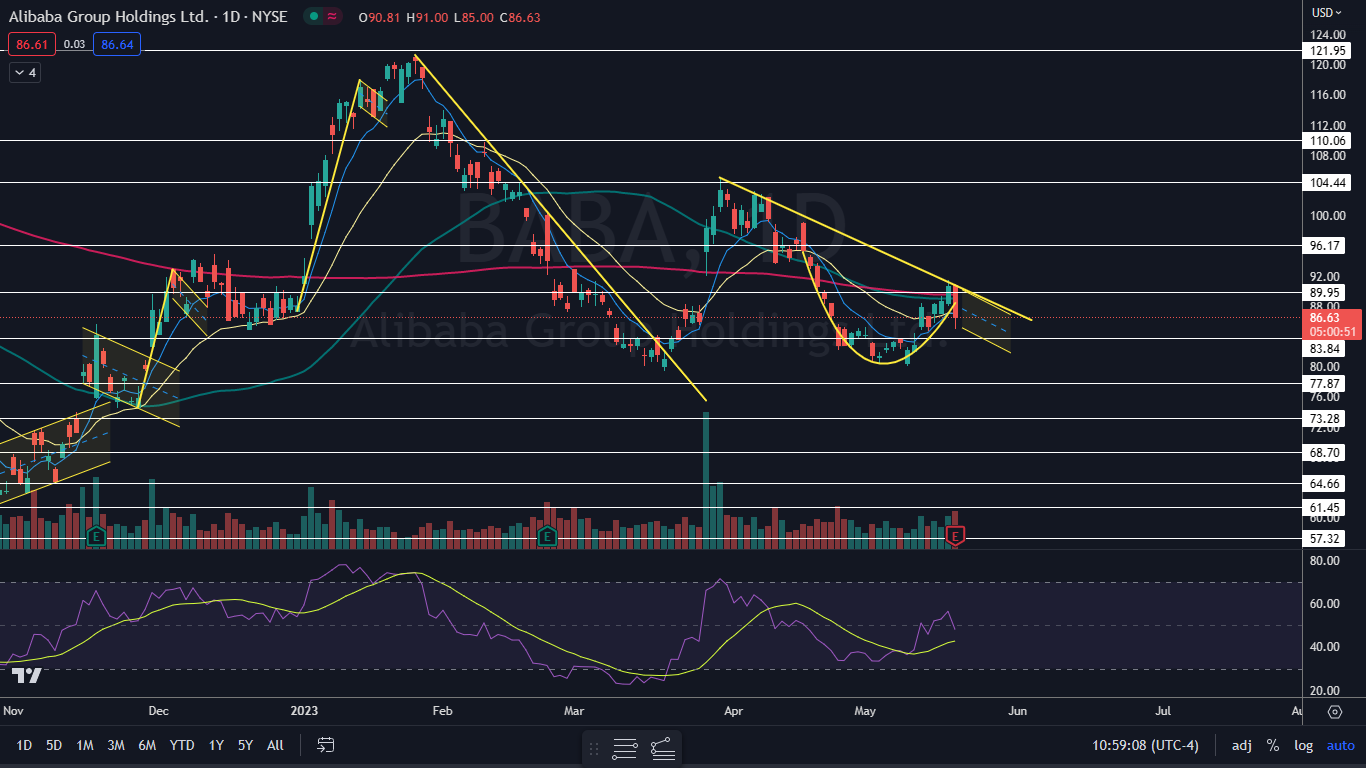Click the 57.32 horizontal line price label

[1324, 539]
